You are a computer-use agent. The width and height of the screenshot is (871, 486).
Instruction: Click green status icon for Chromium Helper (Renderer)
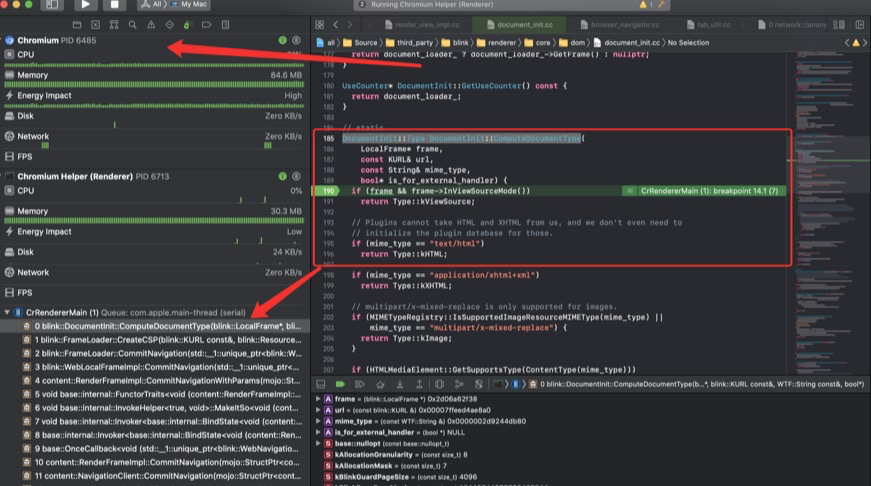(x=282, y=176)
